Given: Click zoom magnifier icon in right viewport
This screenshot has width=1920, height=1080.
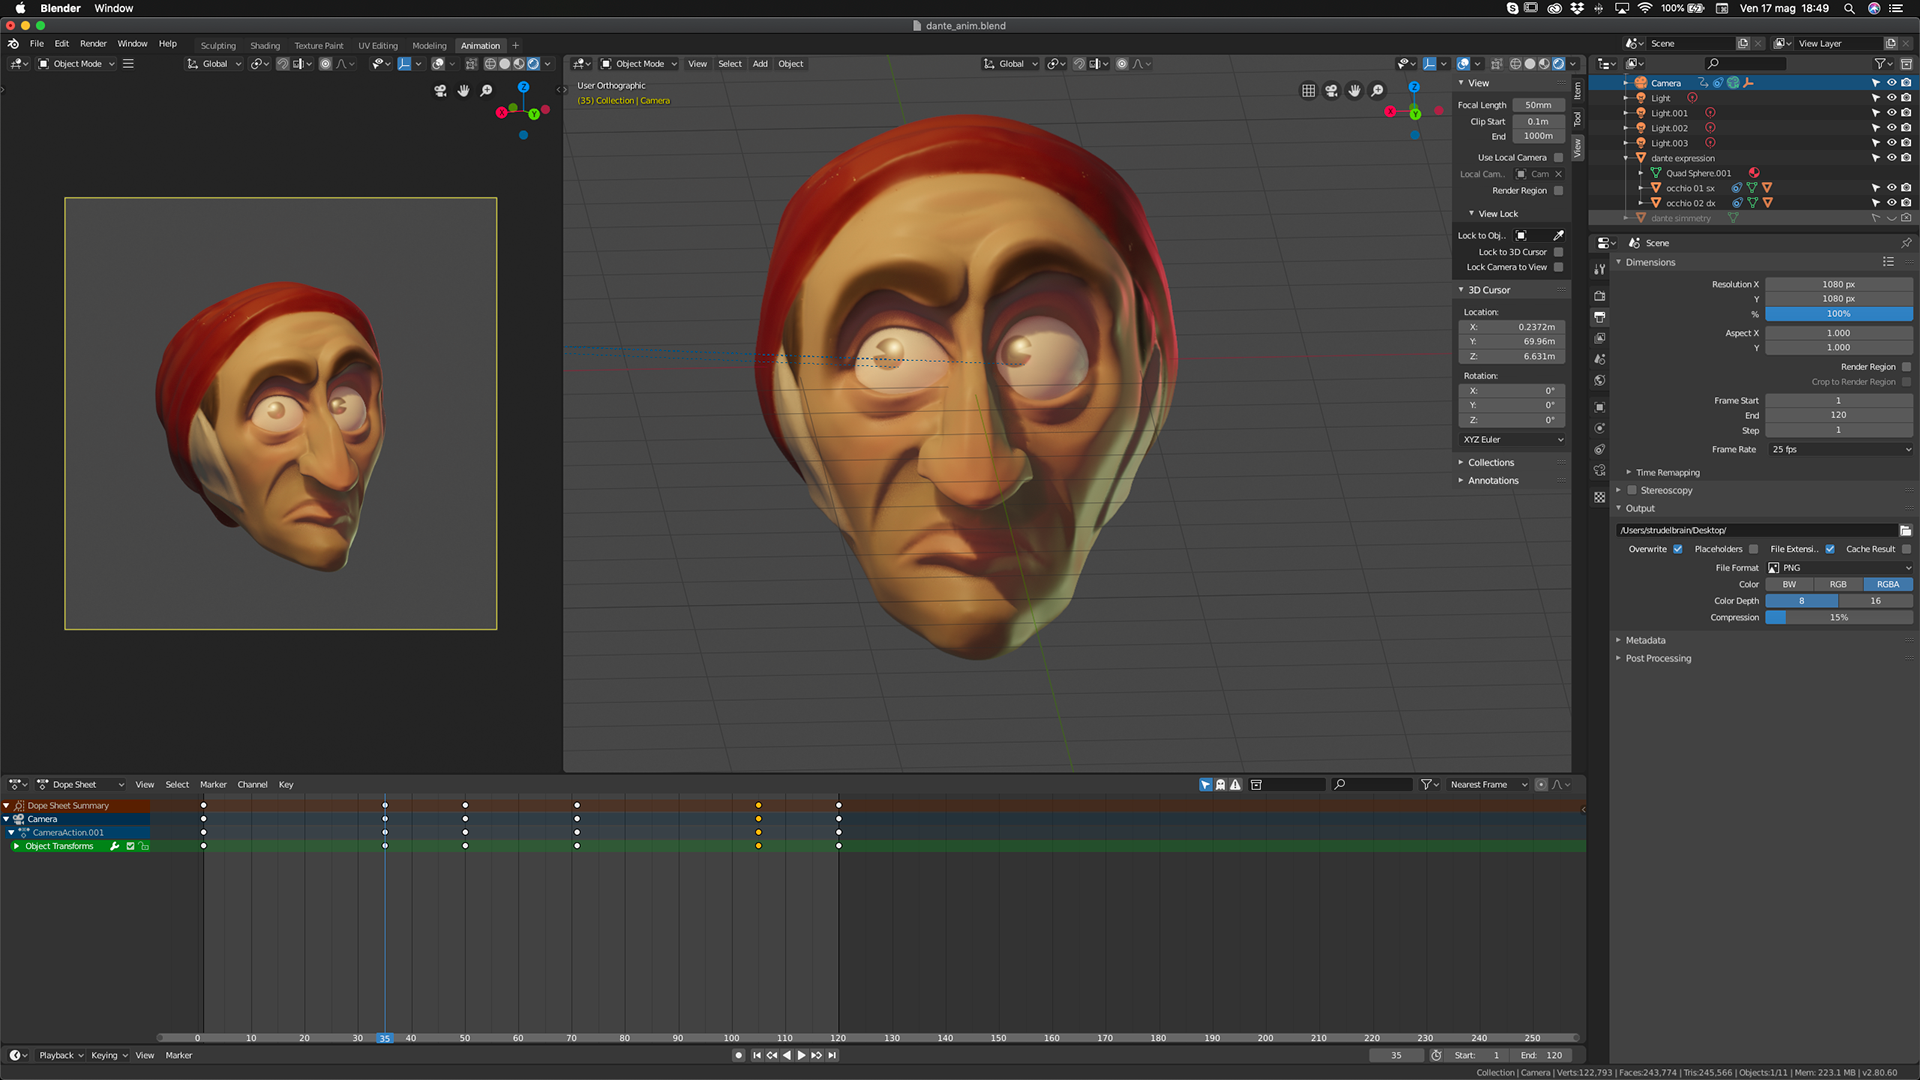Looking at the screenshot, I should (x=1377, y=91).
